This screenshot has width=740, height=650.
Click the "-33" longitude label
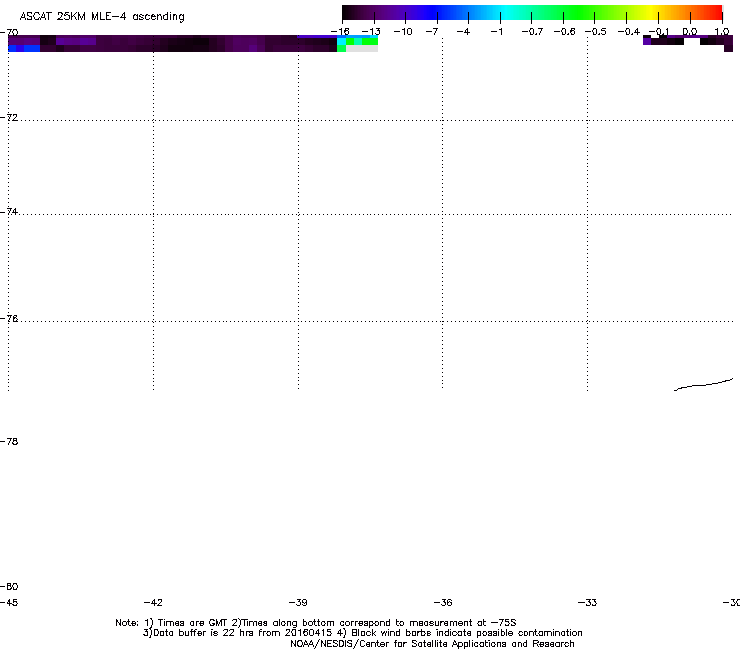[x=587, y=602]
